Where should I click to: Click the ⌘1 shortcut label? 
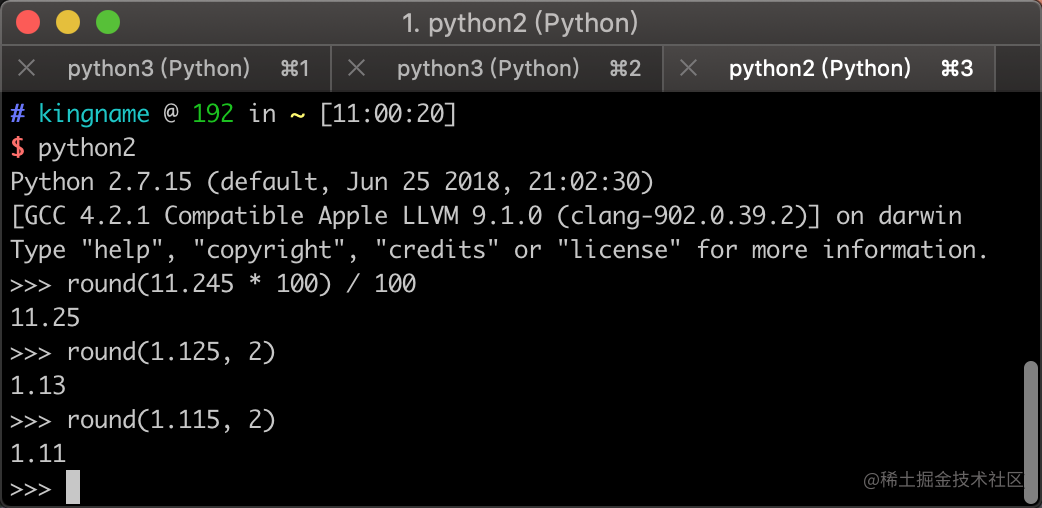point(295,68)
